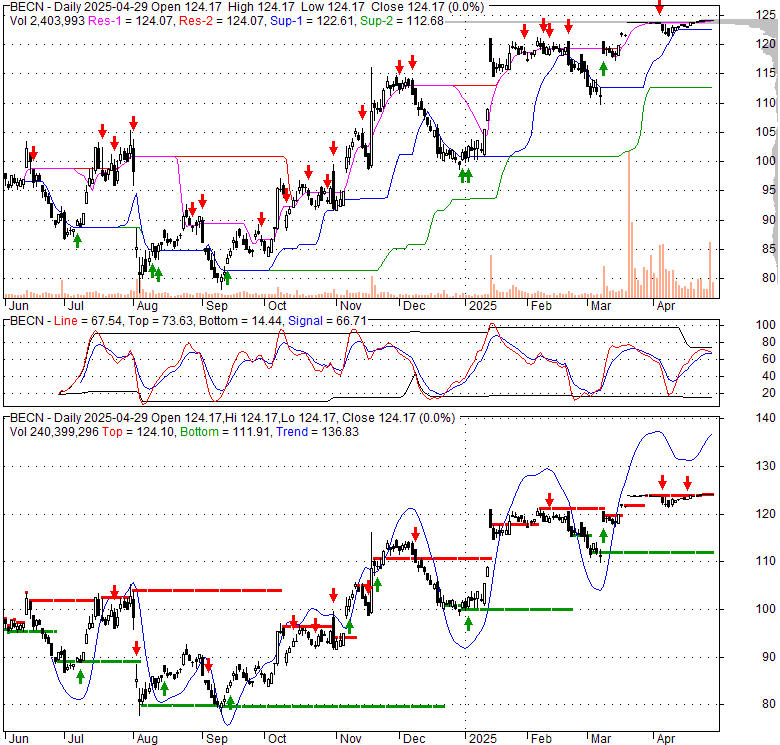Click the 115 price label on top chart axis
Image resolution: width=780 pixels, height=745 pixels.
click(766, 73)
